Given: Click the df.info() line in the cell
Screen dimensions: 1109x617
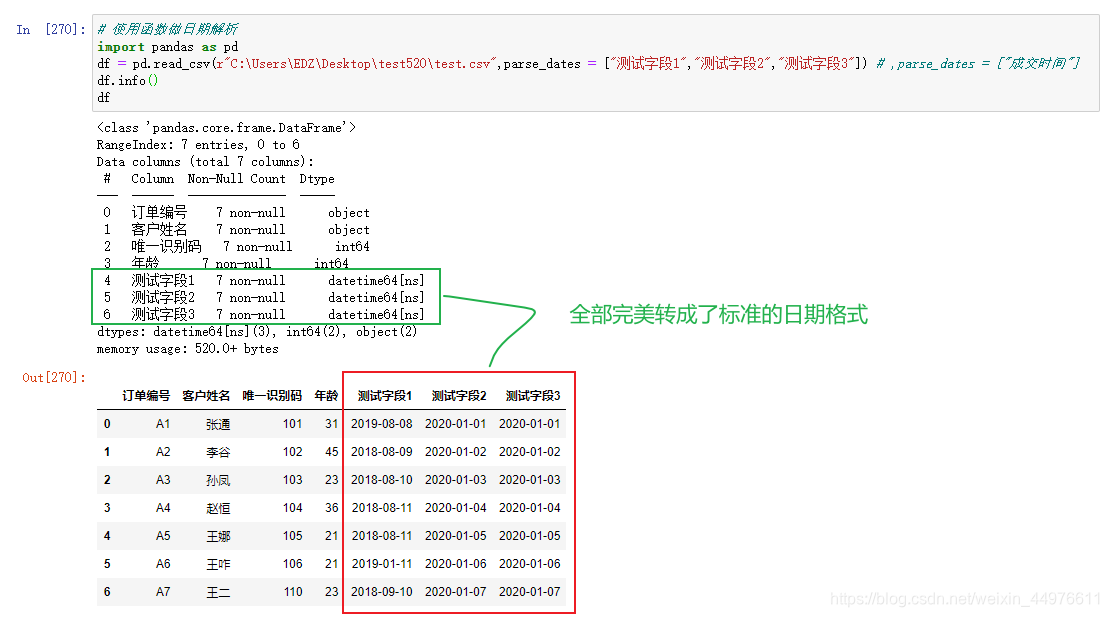Looking at the screenshot, I should [128, 81].
